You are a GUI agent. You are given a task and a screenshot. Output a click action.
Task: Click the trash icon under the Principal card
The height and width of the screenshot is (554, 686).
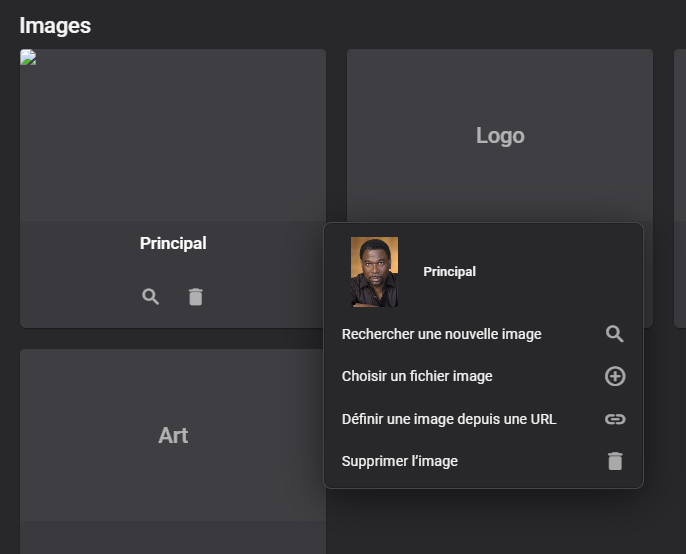(x=196, y=297)
